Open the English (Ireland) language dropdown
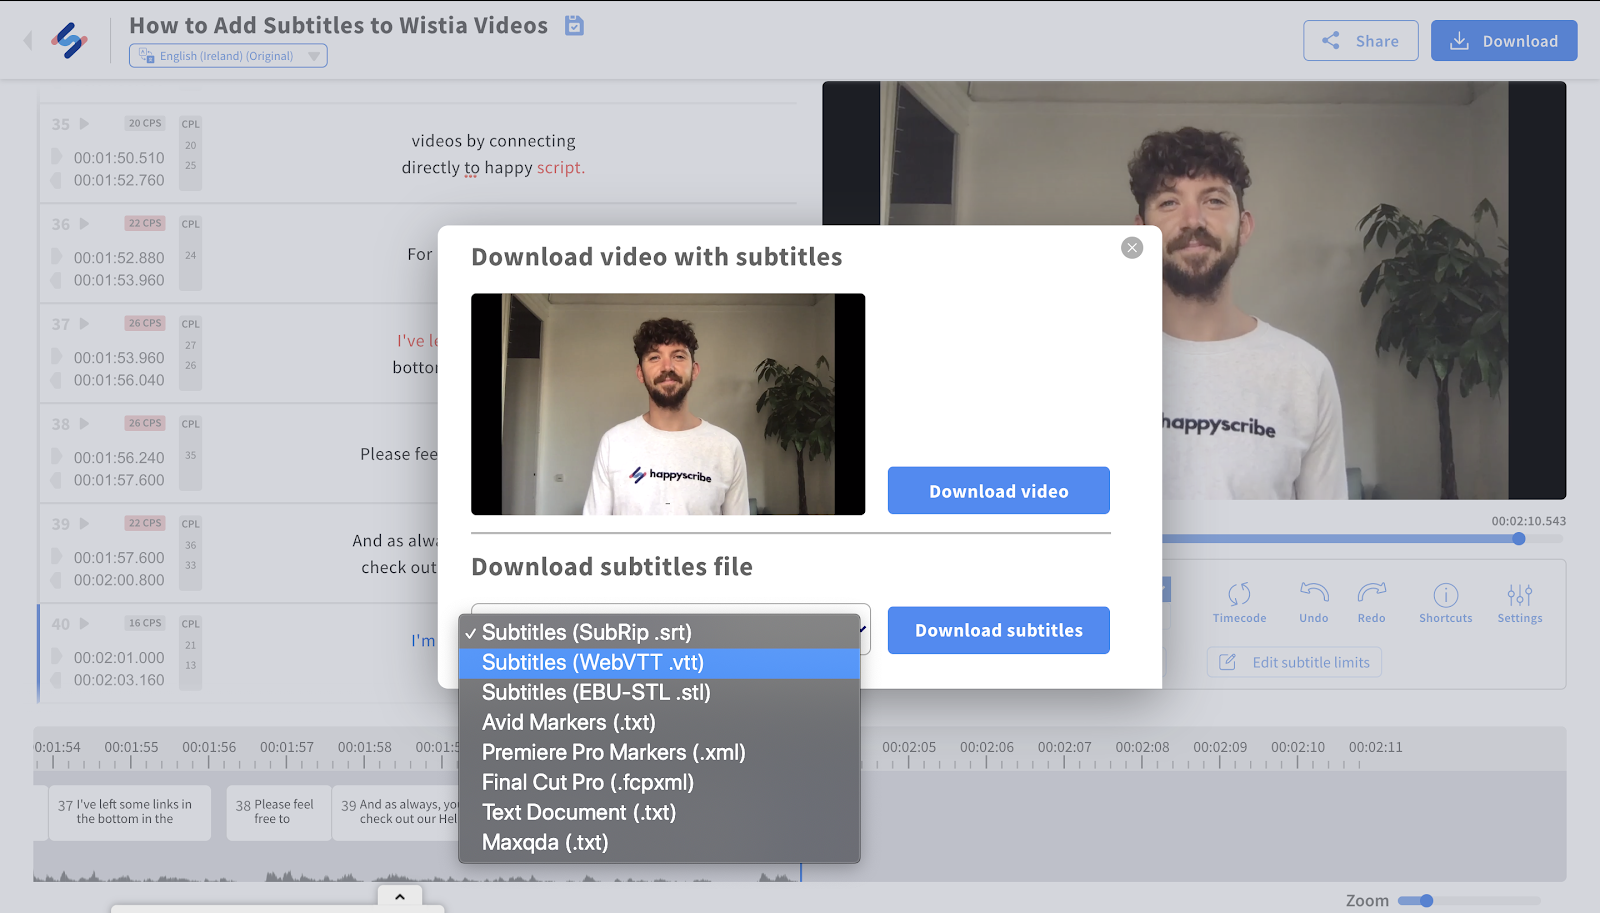Viewport: 1600px width, 913px height. 228,56
